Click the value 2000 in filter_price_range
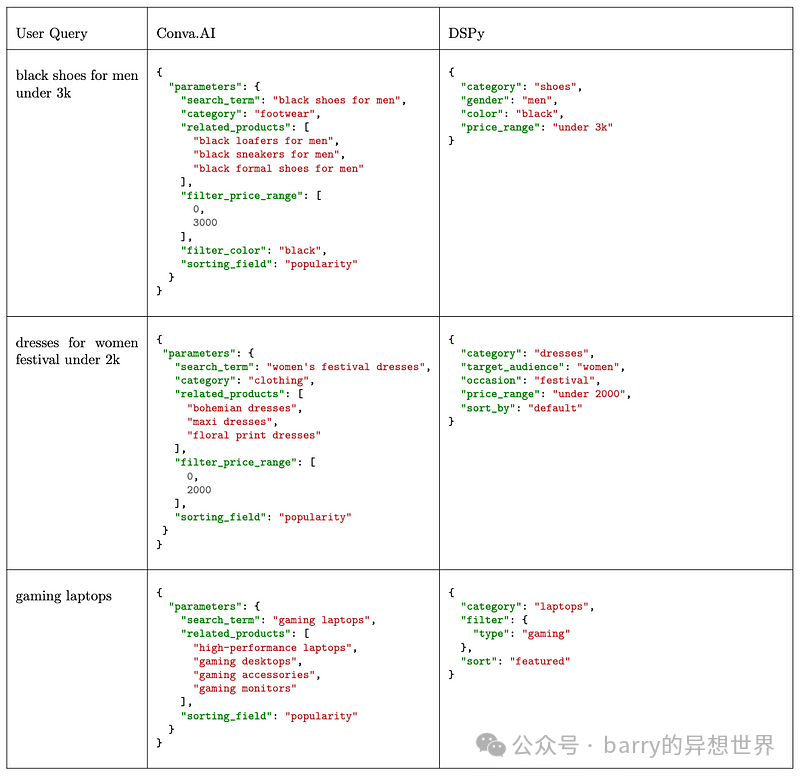 click(199, 490)
